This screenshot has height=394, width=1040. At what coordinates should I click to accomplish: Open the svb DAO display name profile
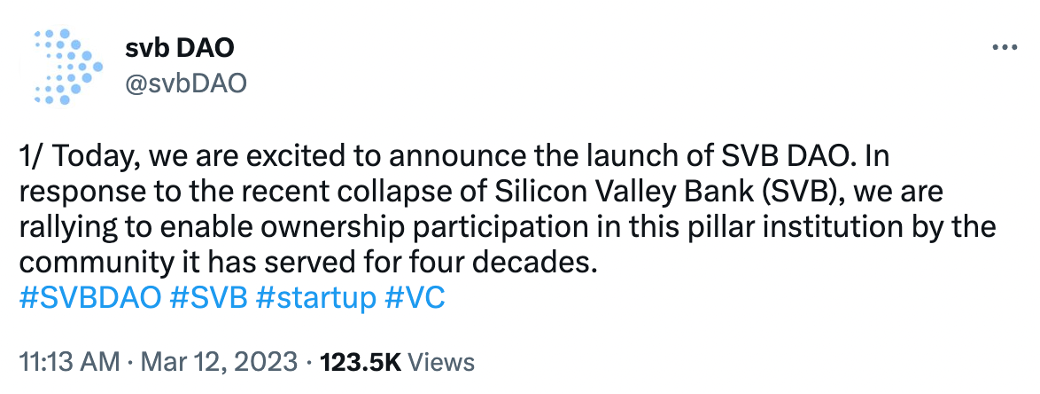[x=179, y=48]
